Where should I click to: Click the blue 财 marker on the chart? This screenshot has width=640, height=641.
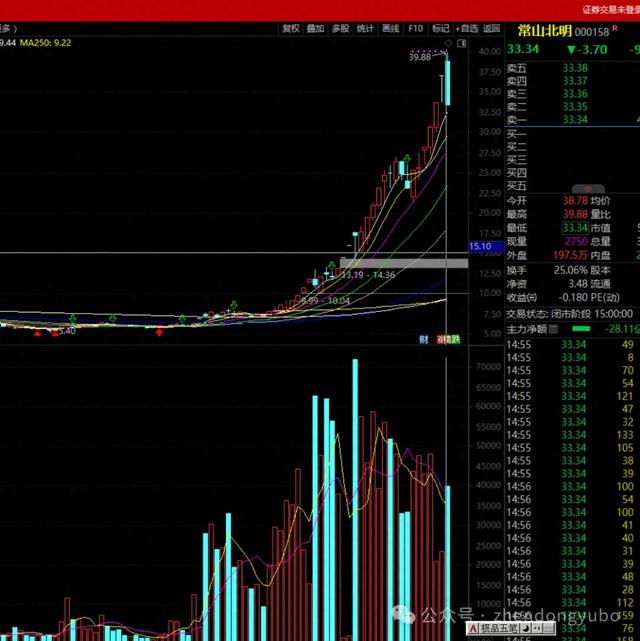click(x=424, y=340)
